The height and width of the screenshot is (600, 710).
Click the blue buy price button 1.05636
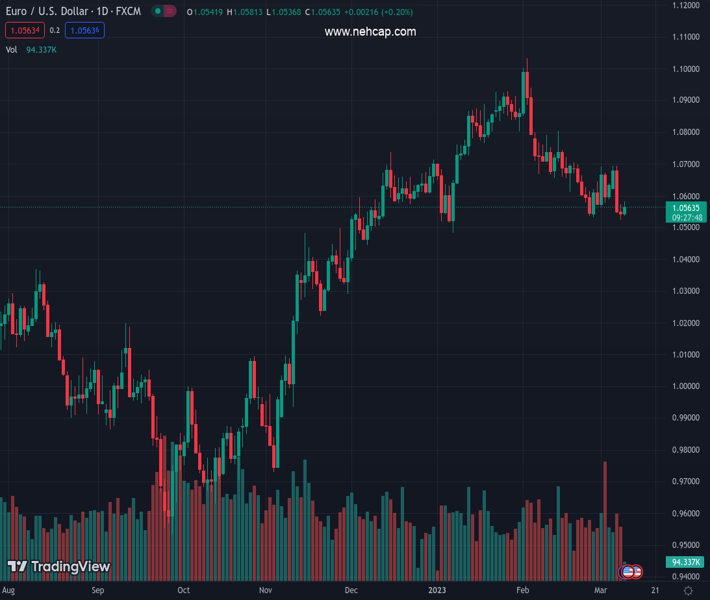tap(85, 30)
